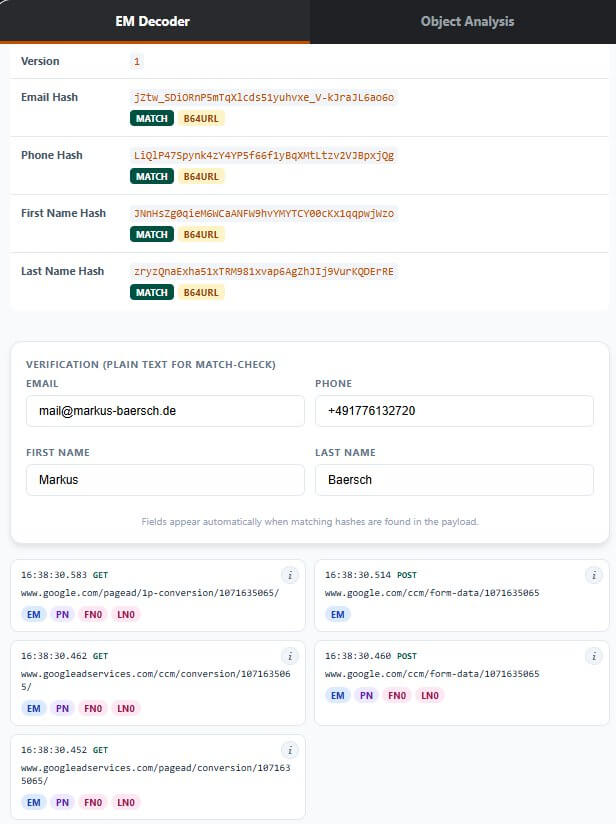Click FN0 tag in 1p-conversion request card
This screenshot has height=824, width=616.
point(93,615)
